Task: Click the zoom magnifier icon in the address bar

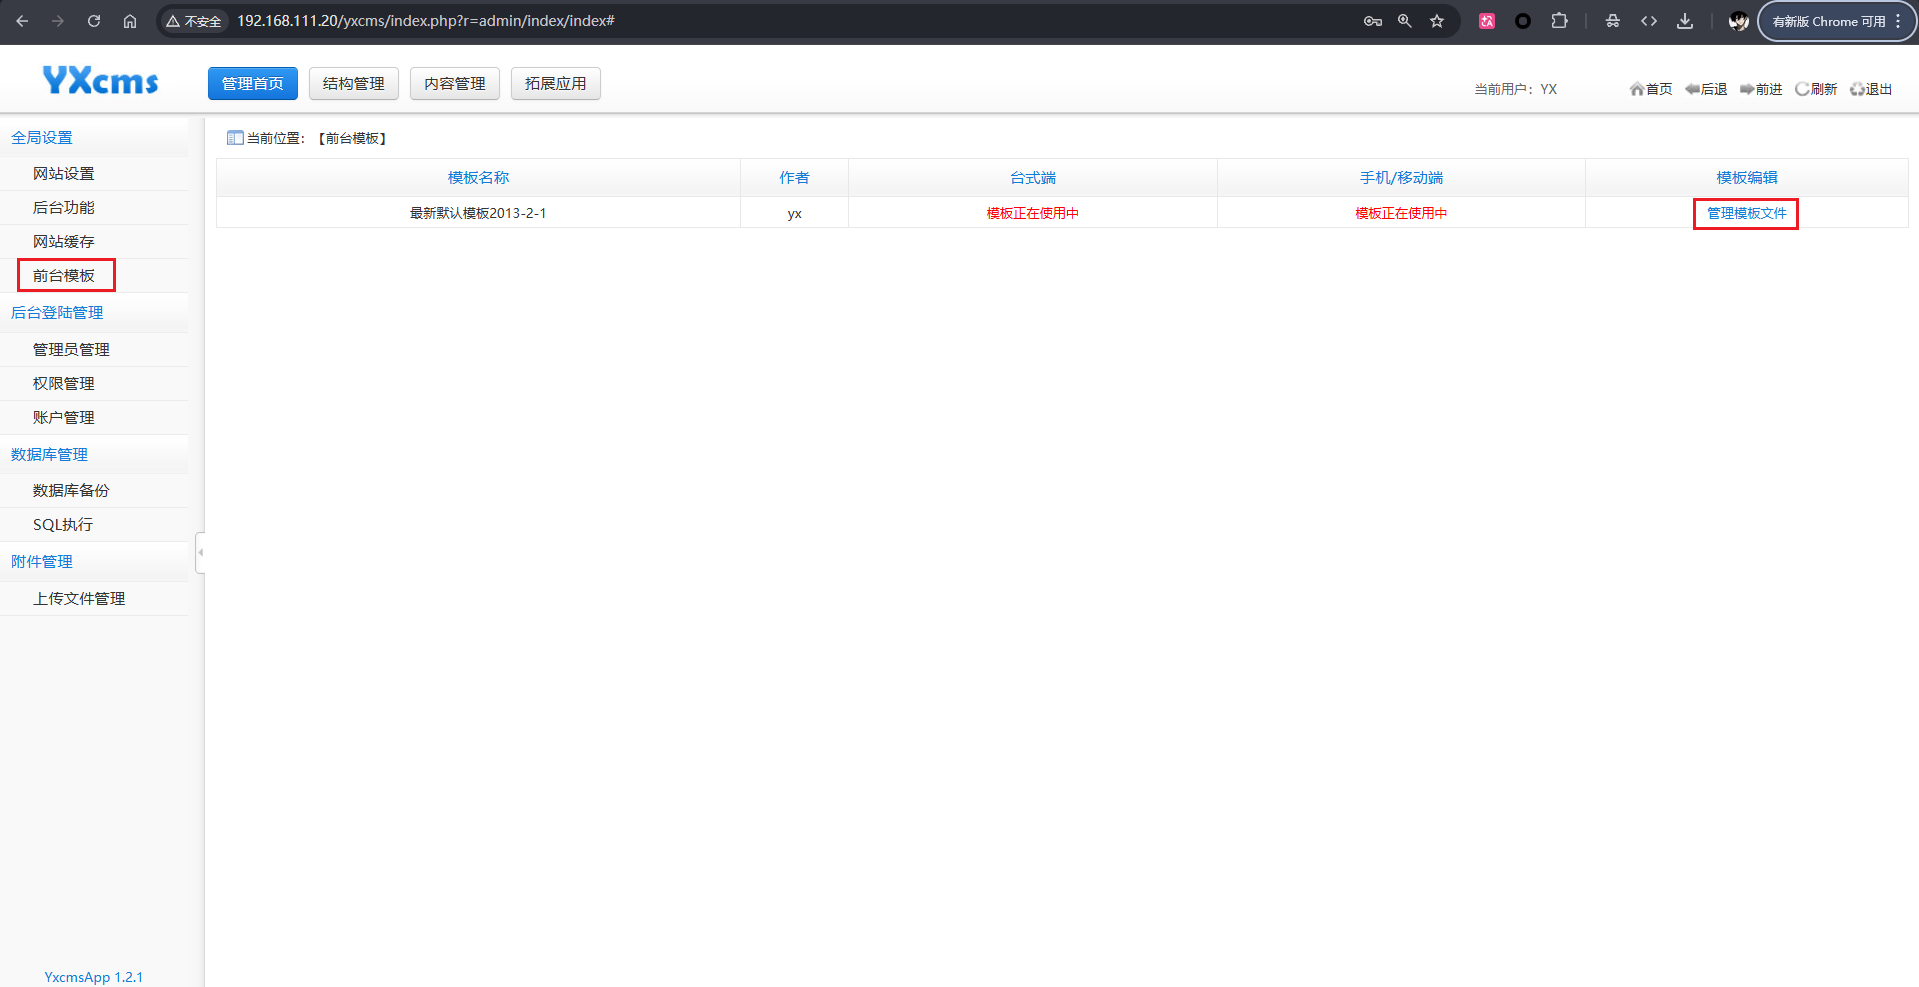Action: pos(1405,21)
